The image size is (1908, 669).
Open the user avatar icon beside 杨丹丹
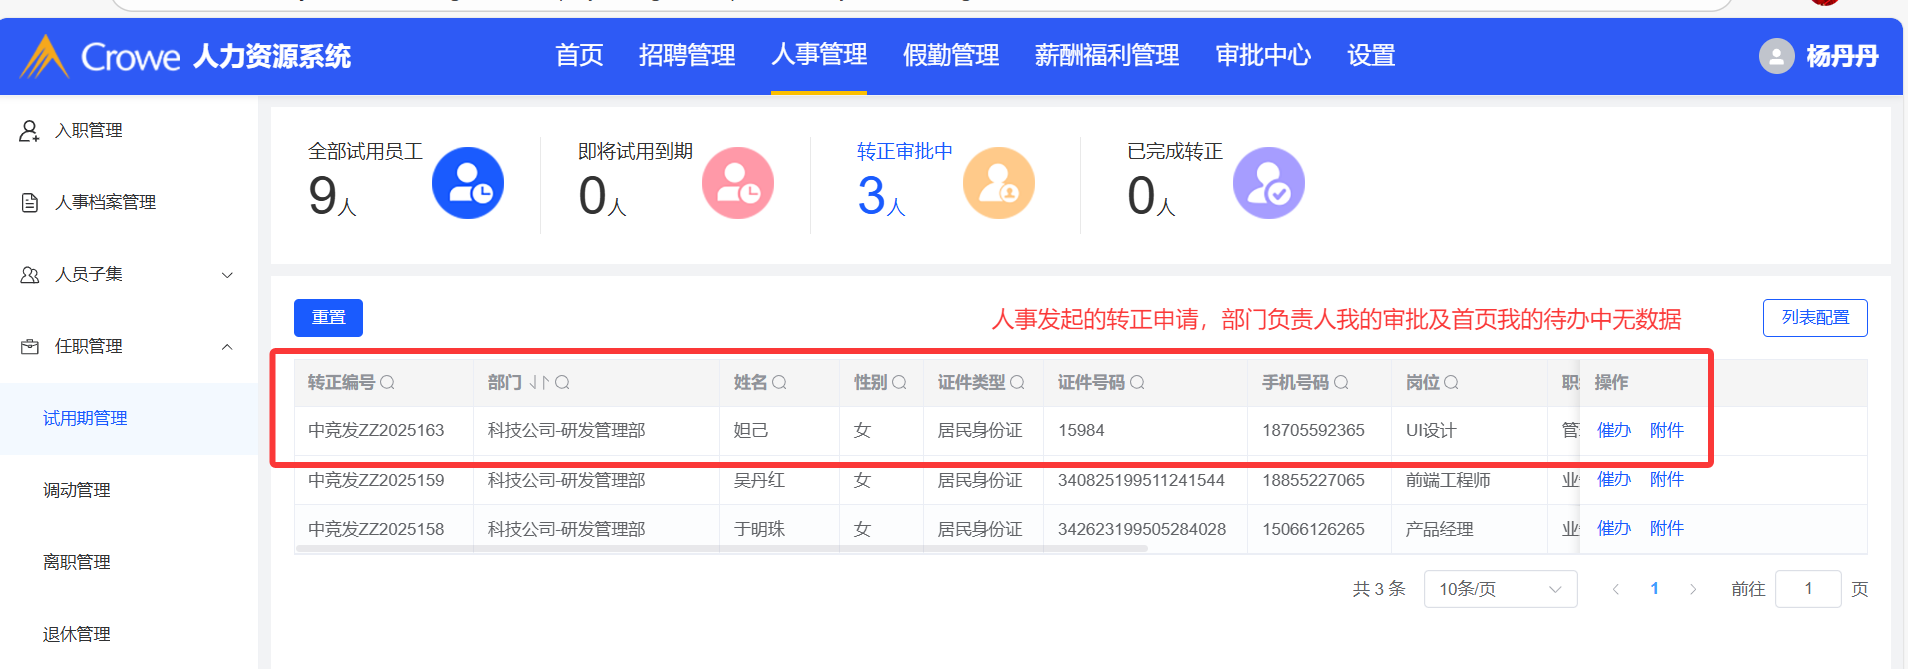tap(1776, 56)
